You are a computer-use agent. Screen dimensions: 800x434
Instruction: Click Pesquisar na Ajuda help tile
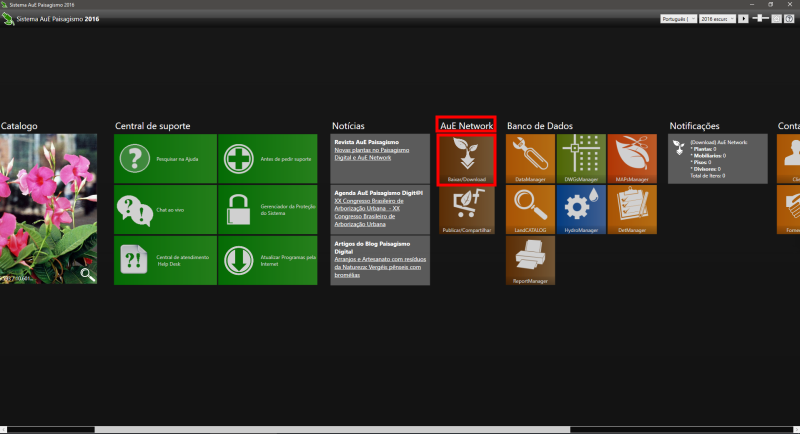[x=165, y=159]
